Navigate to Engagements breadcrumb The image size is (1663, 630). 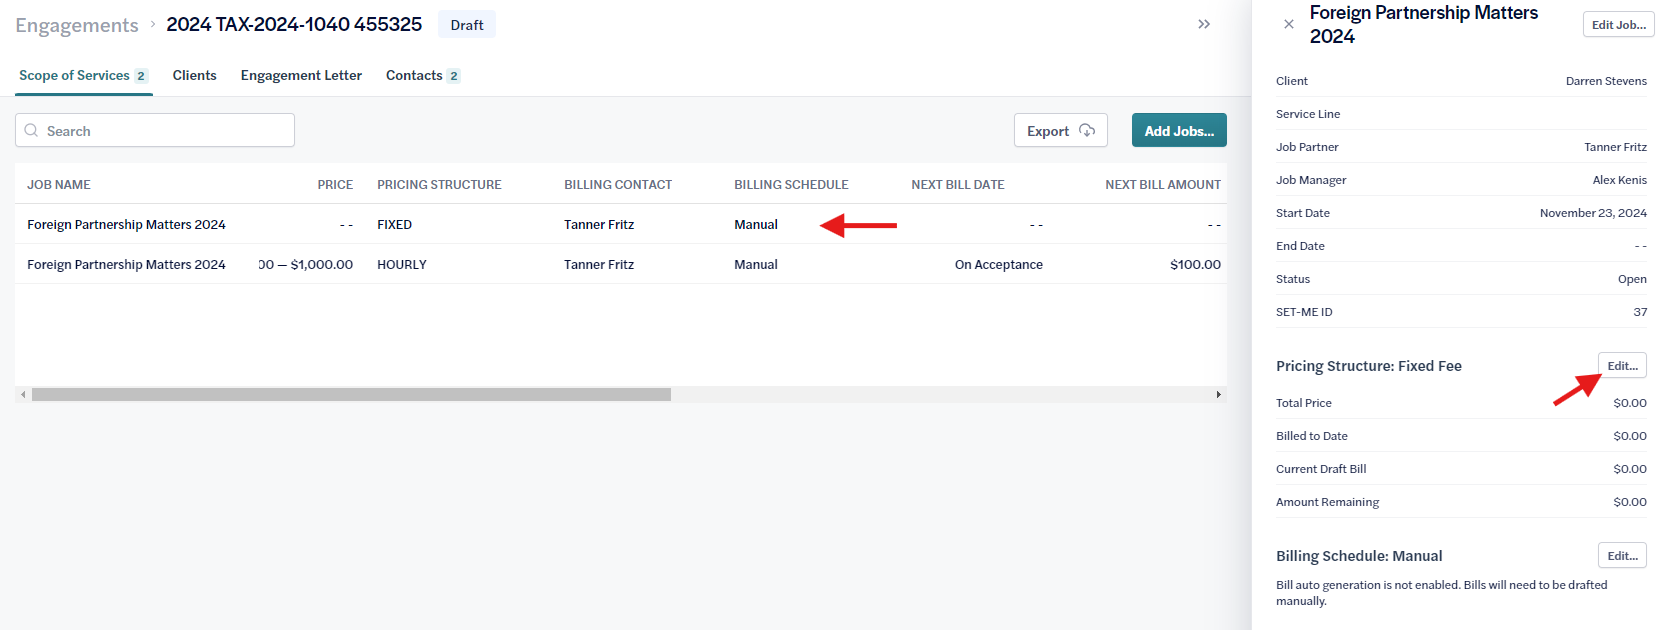(77, 25)
